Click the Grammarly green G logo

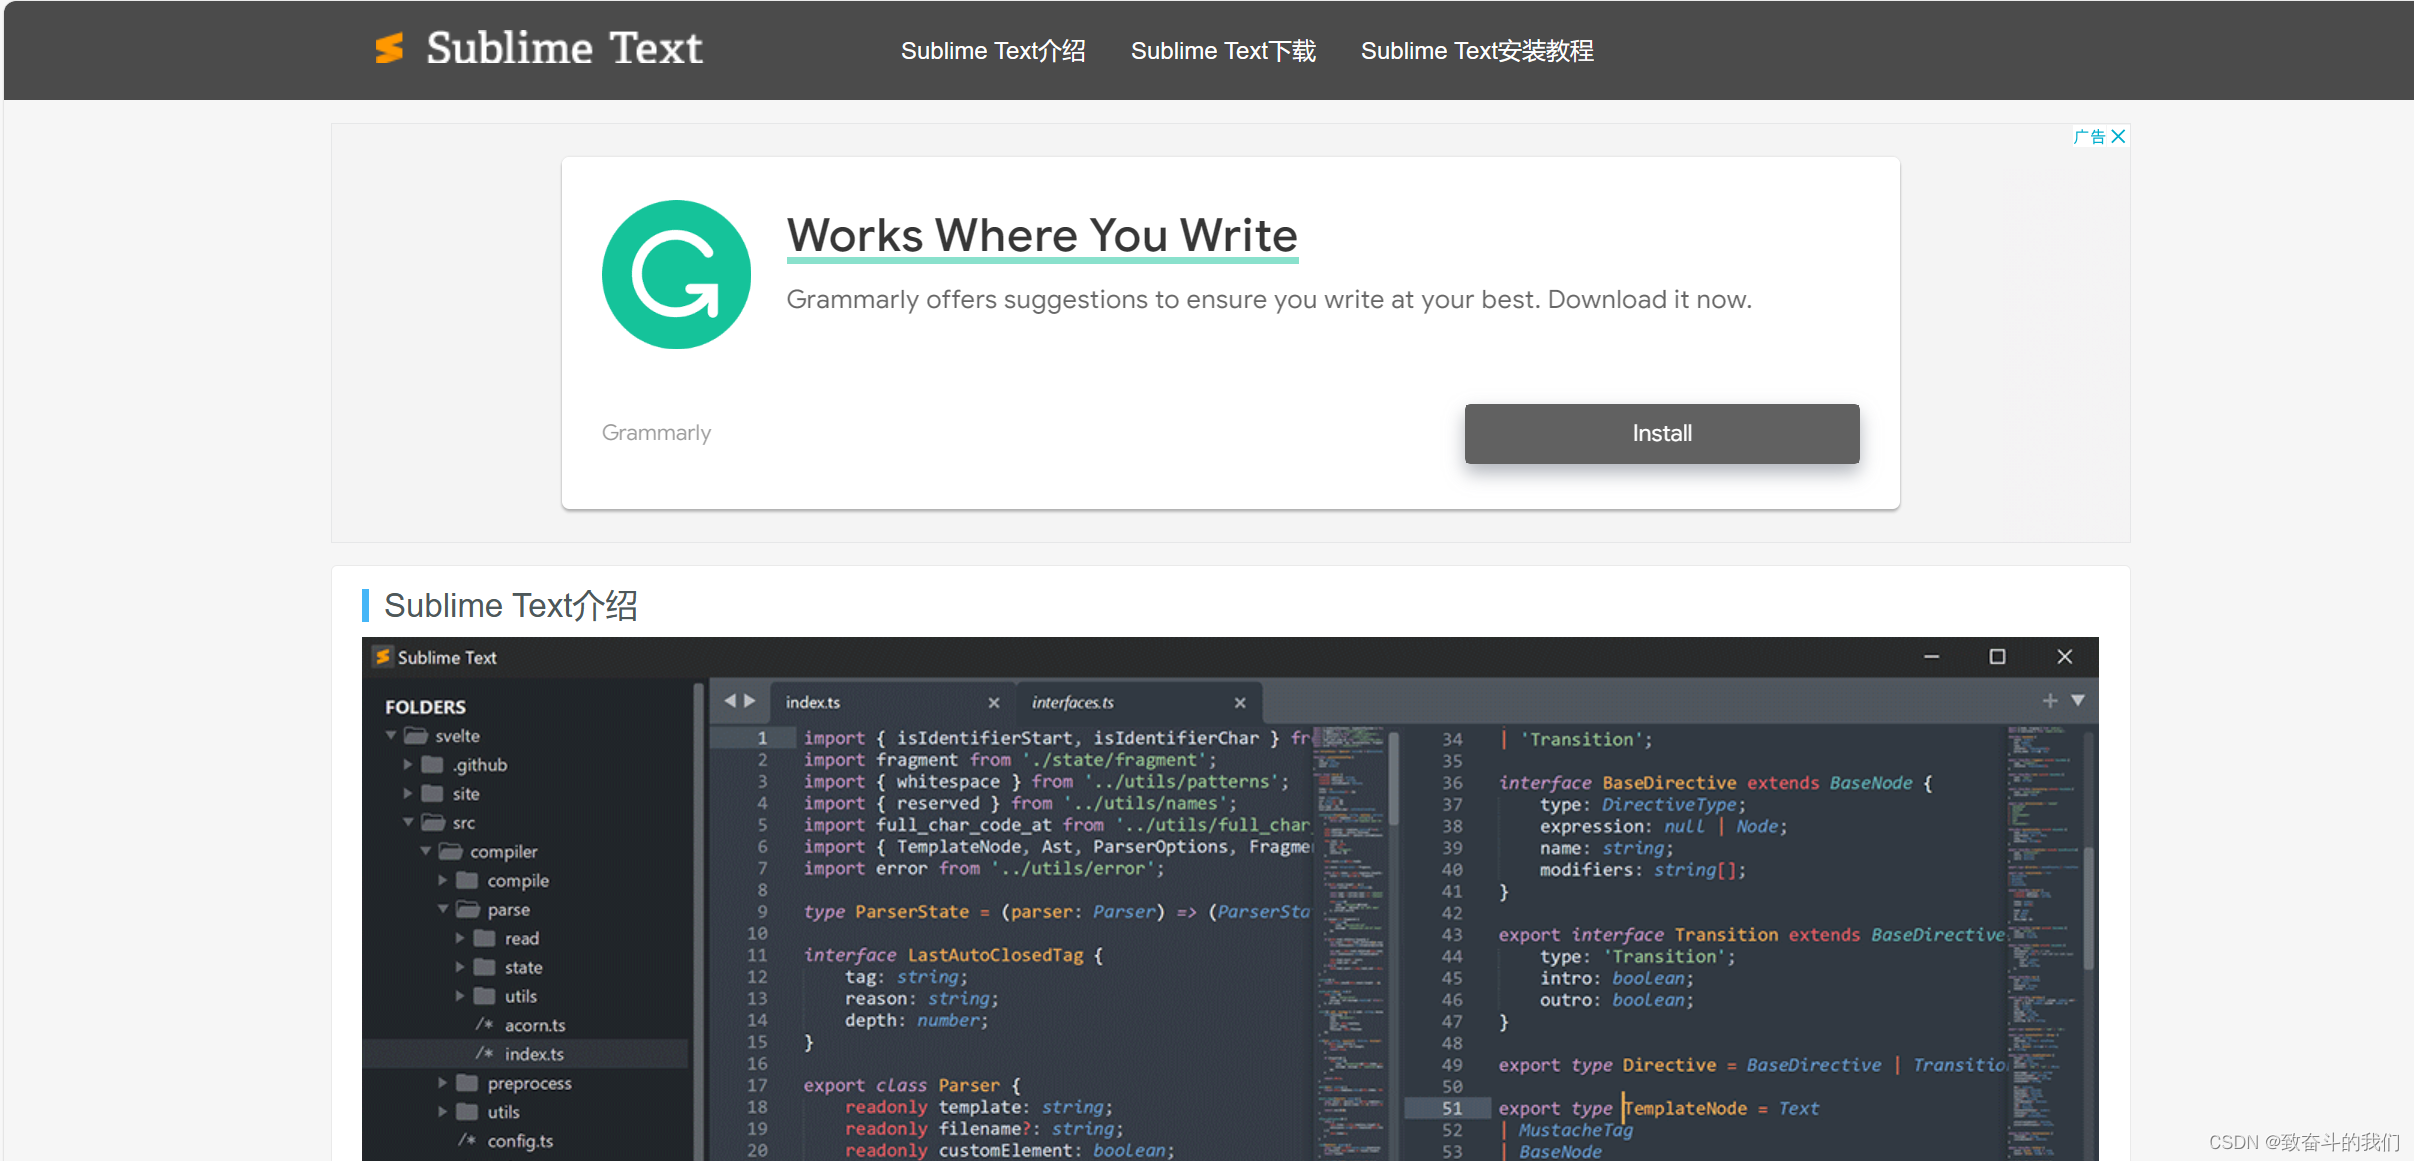coord(676,274)
